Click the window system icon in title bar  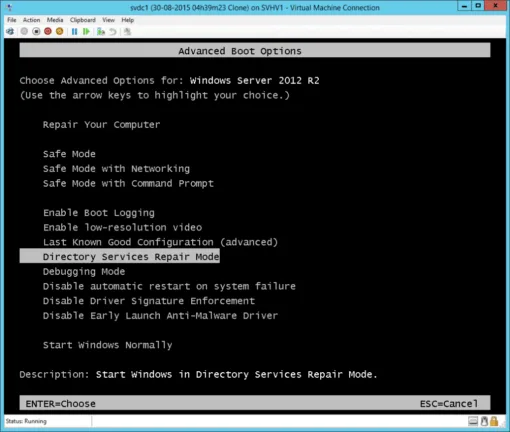point(9,7)
